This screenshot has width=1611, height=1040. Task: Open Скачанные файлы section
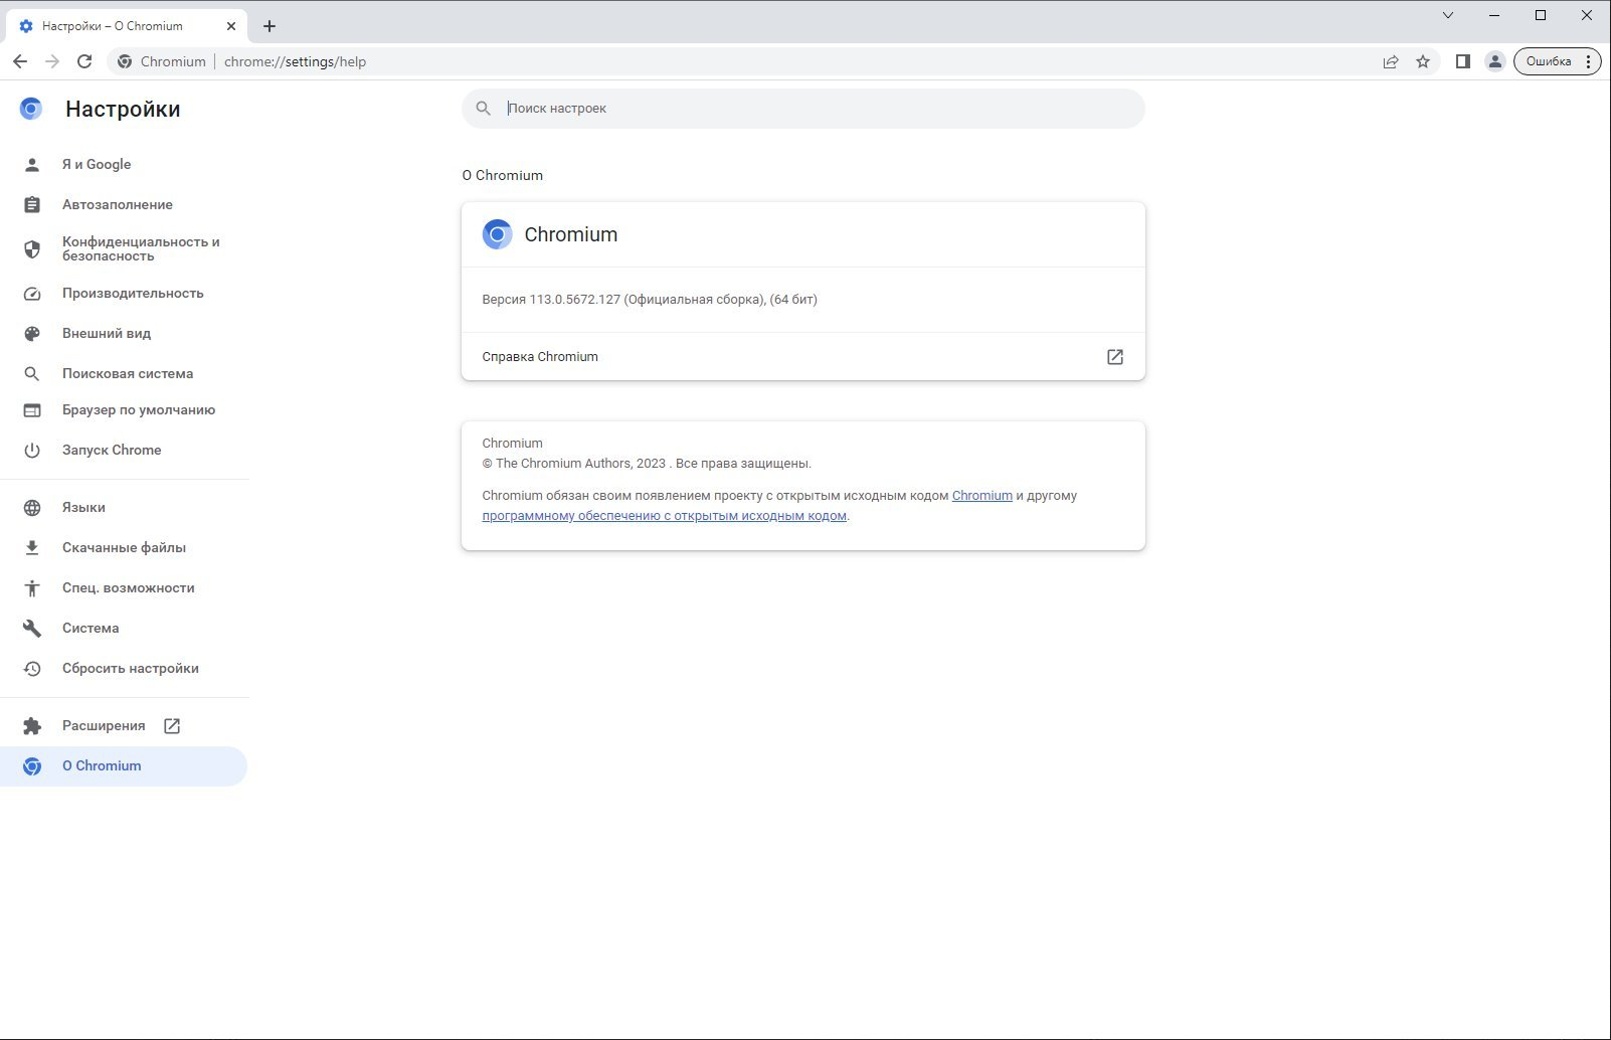(123, 548)
